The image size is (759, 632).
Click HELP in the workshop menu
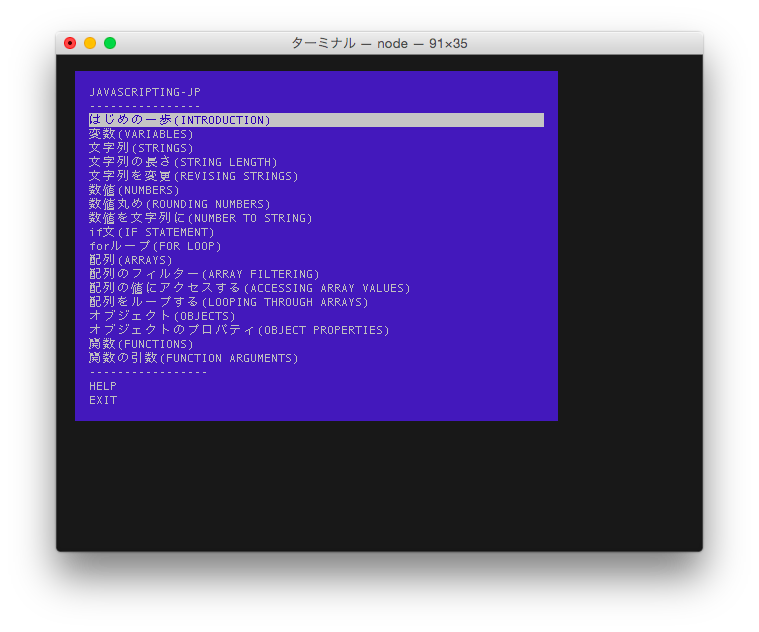(103, 386)
